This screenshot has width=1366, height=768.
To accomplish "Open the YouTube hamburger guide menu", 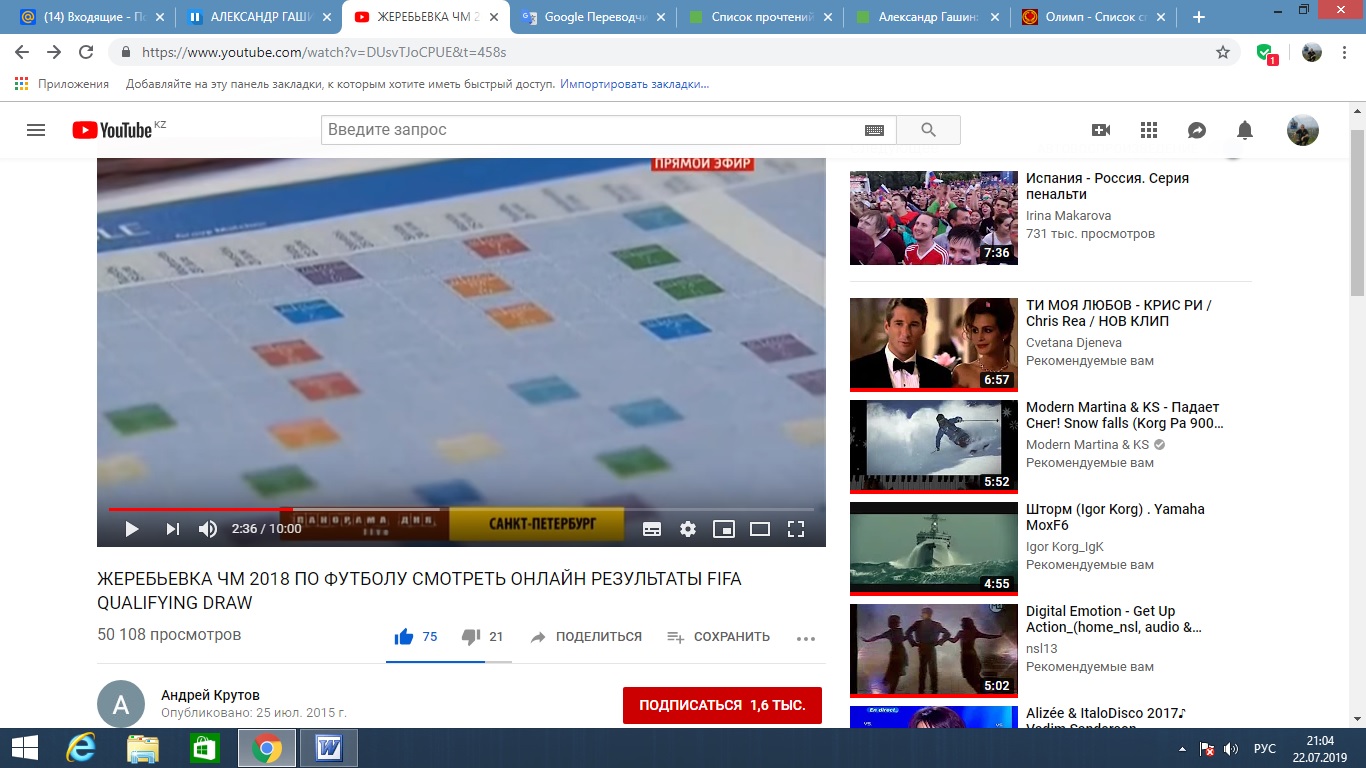I will (x=36, y=130).
